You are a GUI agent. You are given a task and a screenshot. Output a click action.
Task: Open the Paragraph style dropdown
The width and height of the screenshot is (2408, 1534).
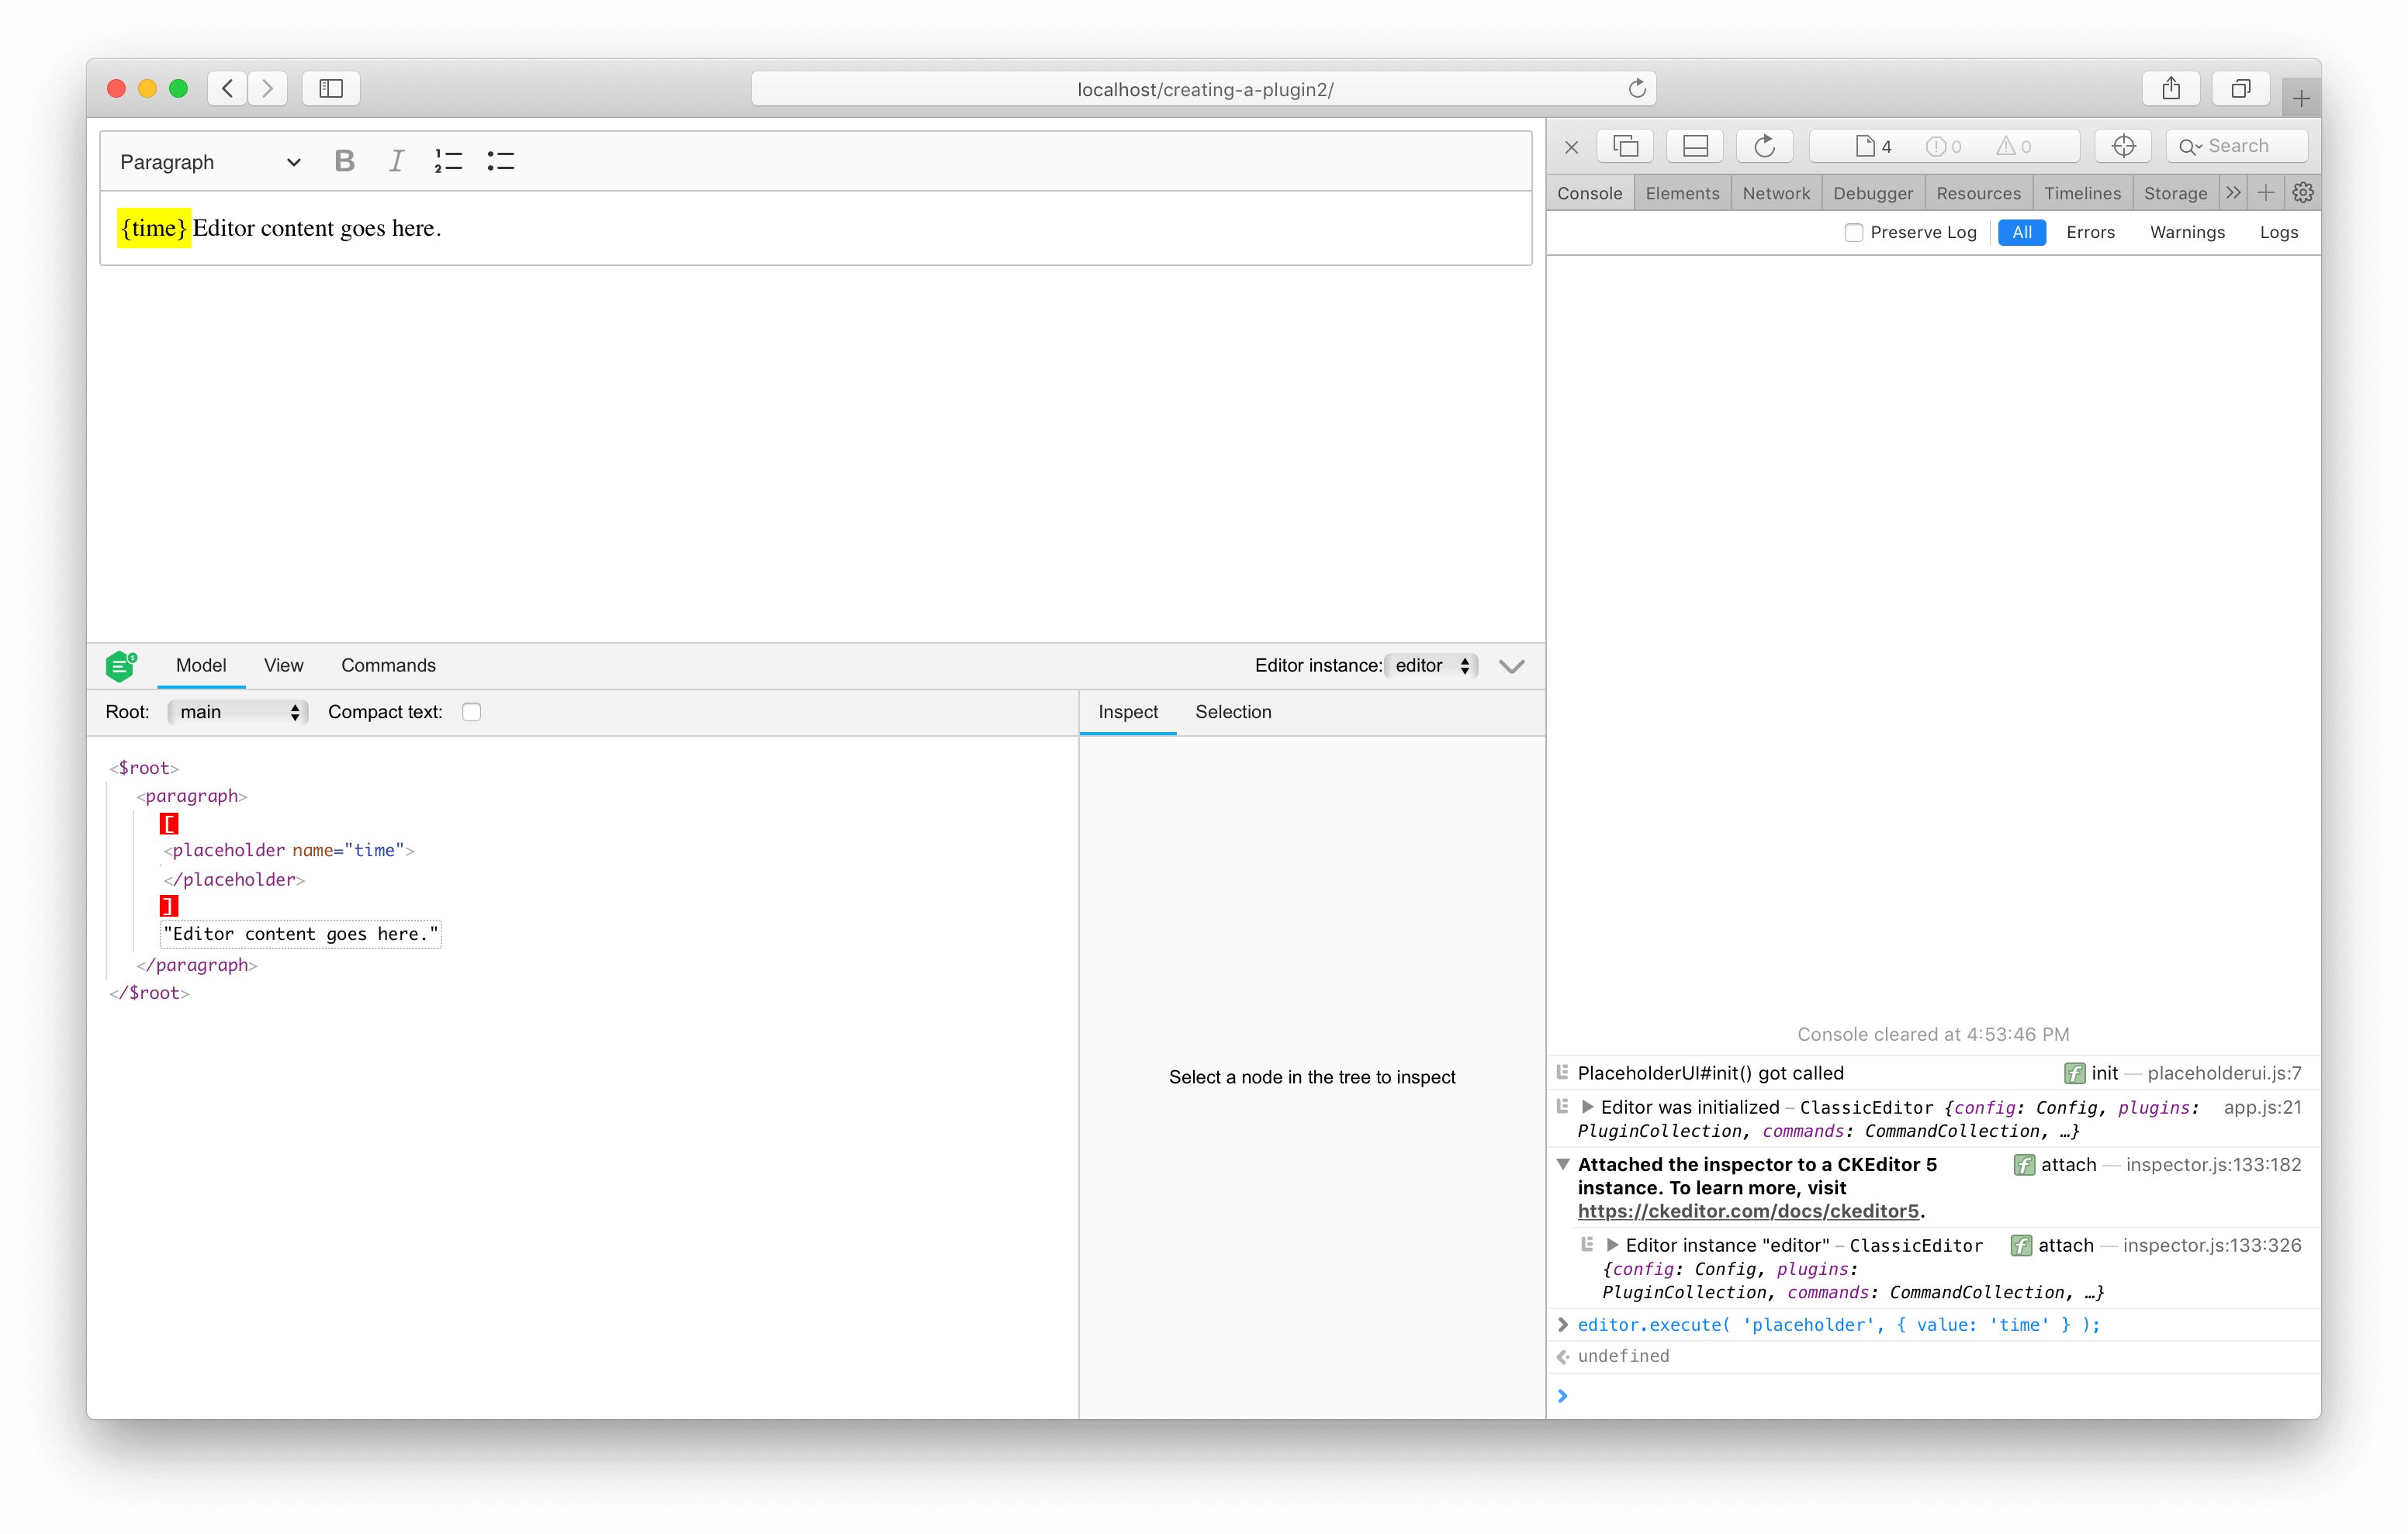click(210, 161)
